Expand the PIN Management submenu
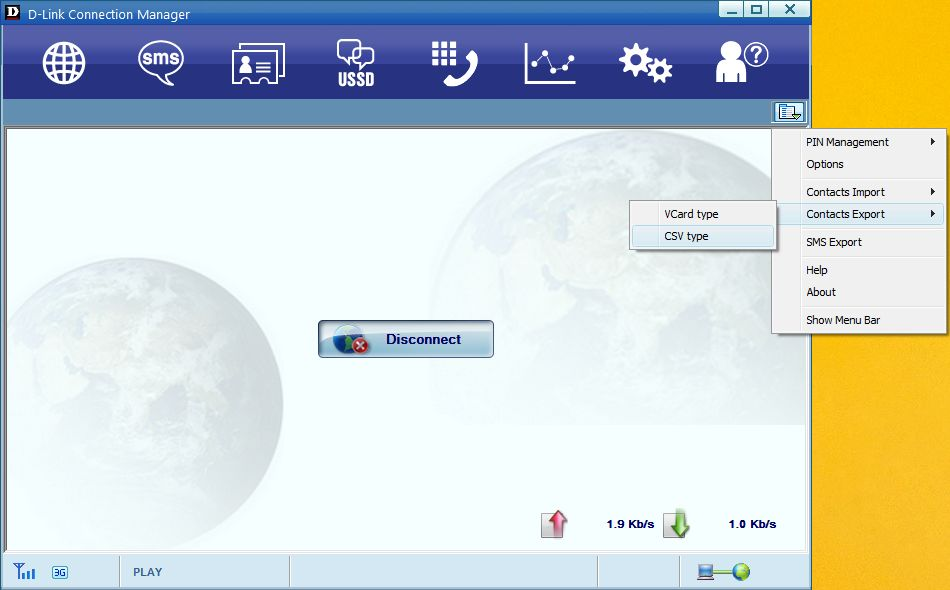 pyautogui.click(x=859, y=142)
